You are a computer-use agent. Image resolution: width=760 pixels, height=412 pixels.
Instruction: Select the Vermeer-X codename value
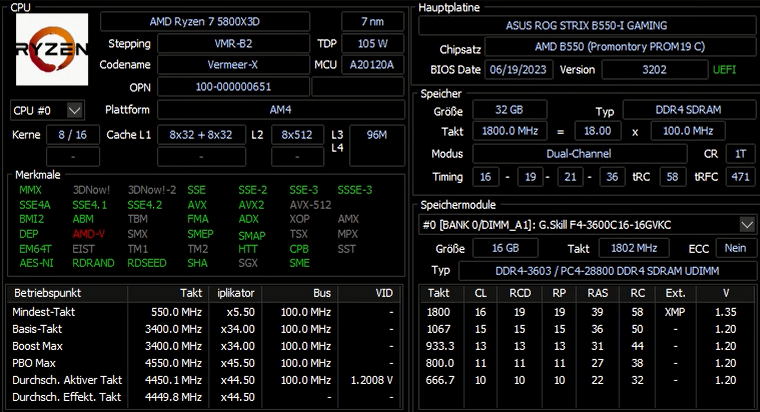233,64
